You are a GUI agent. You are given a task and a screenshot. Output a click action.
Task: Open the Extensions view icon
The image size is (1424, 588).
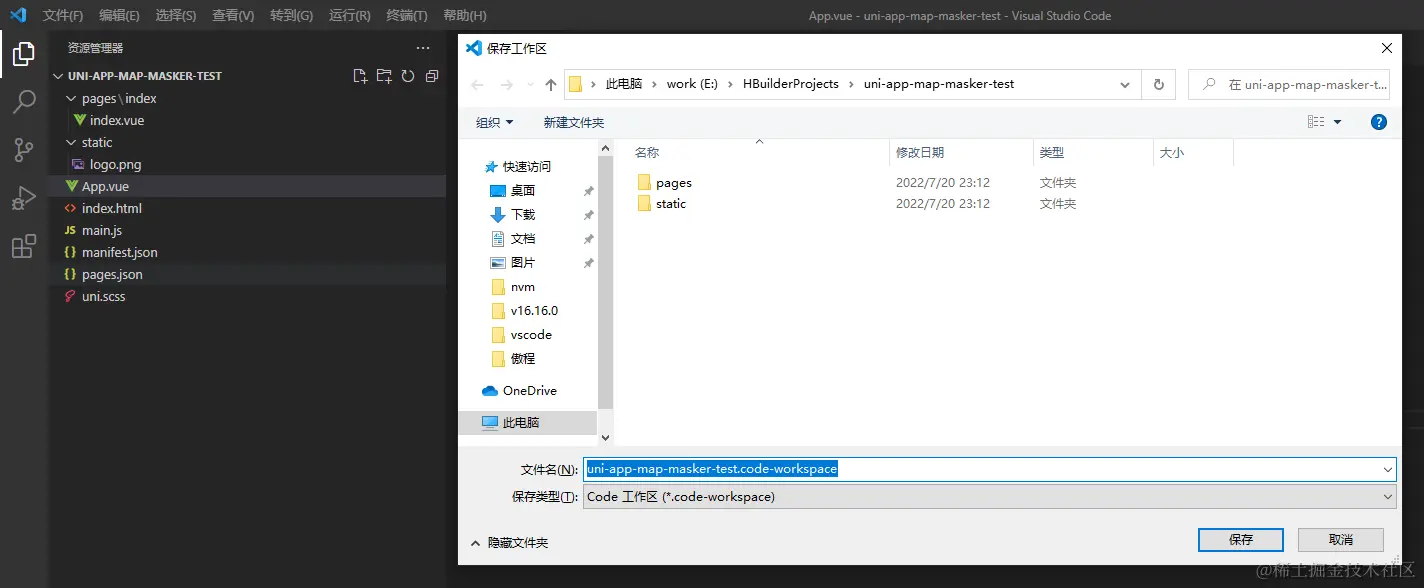click(x=24, y=246)
